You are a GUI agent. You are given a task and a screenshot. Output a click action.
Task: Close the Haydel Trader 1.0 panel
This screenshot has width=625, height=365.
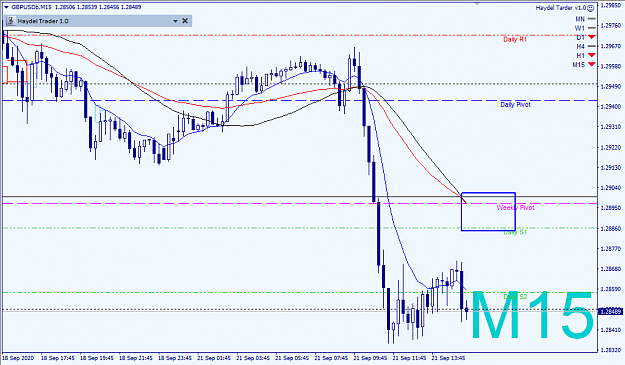[x=185, y=21]
